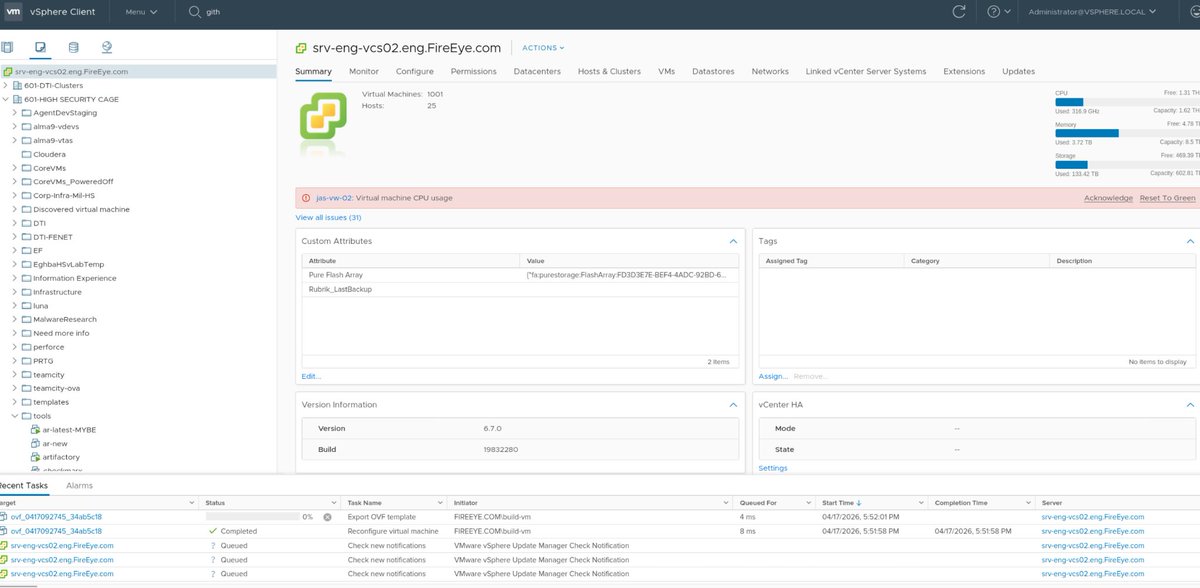Viewport: 1200px width, 588px height.
Task: Select the Pure Flash Array attribute row
Action: pos(520,274)
